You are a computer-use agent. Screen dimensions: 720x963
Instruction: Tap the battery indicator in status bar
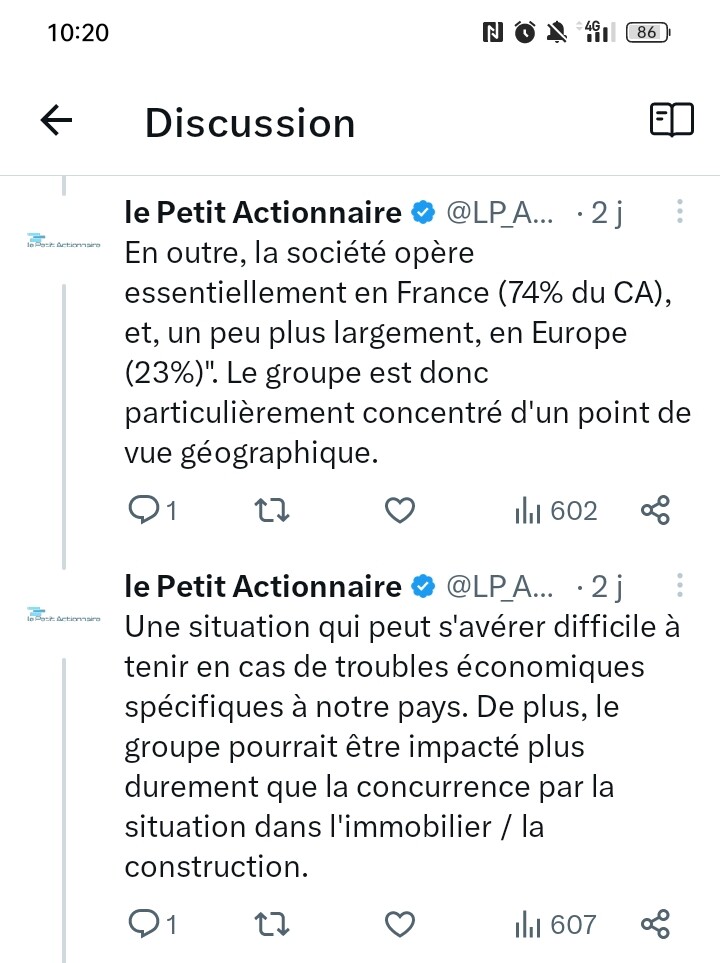coord(646,32)
